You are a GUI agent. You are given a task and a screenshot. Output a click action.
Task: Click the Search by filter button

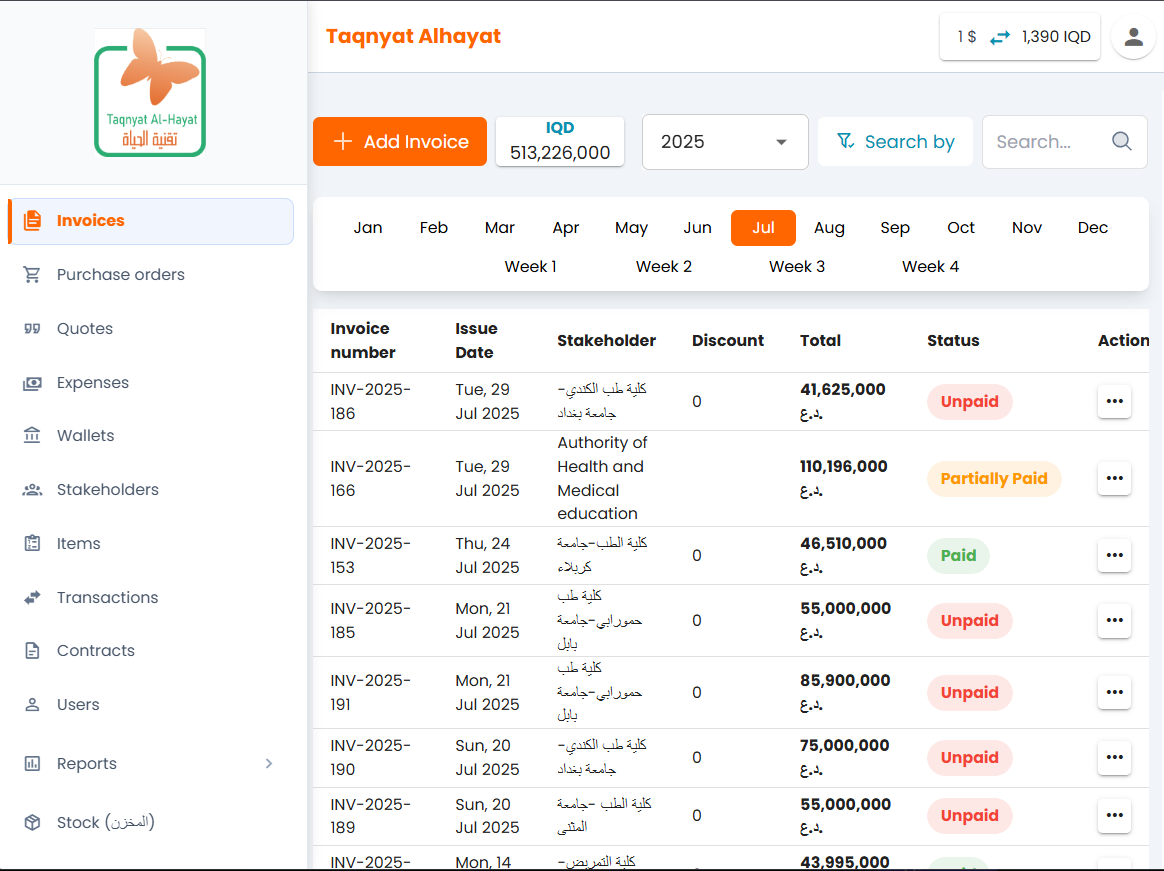[x=895, y=142]
